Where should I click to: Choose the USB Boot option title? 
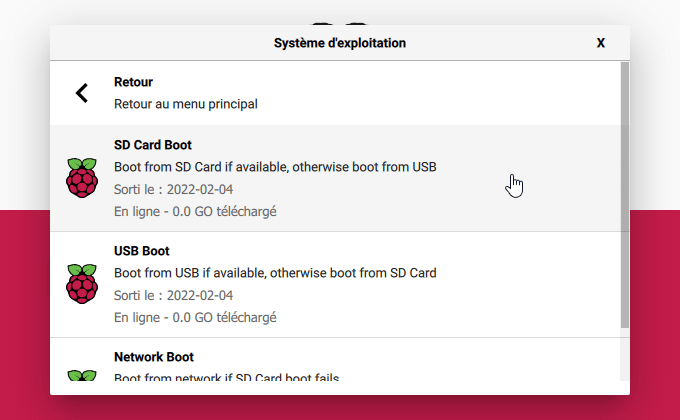pyautogui.click(x=141, y=251)
